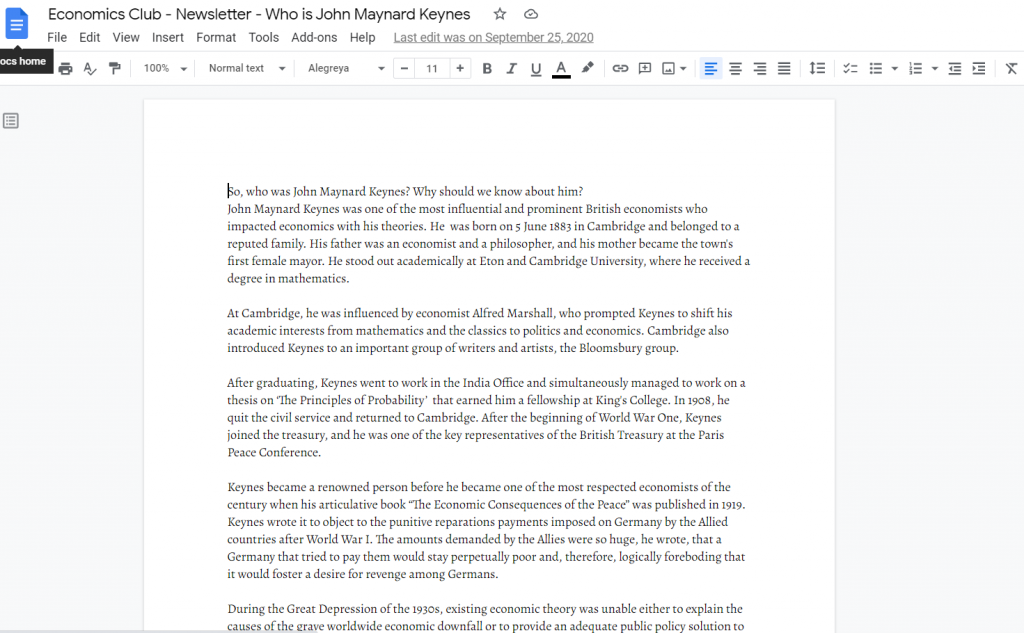Apply left alignment

click(x=711, y=69)
